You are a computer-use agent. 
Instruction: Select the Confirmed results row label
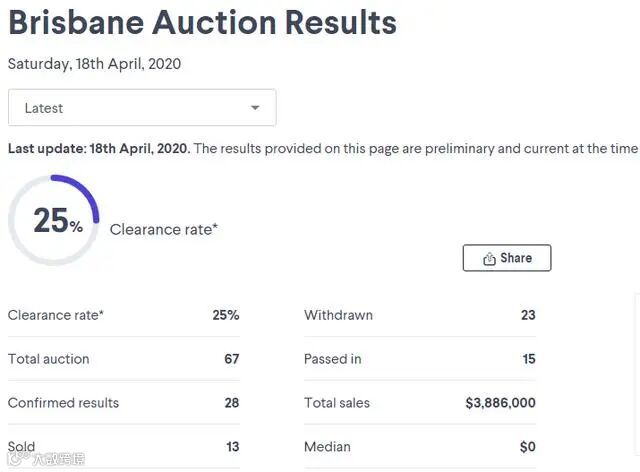coord(63,403)
